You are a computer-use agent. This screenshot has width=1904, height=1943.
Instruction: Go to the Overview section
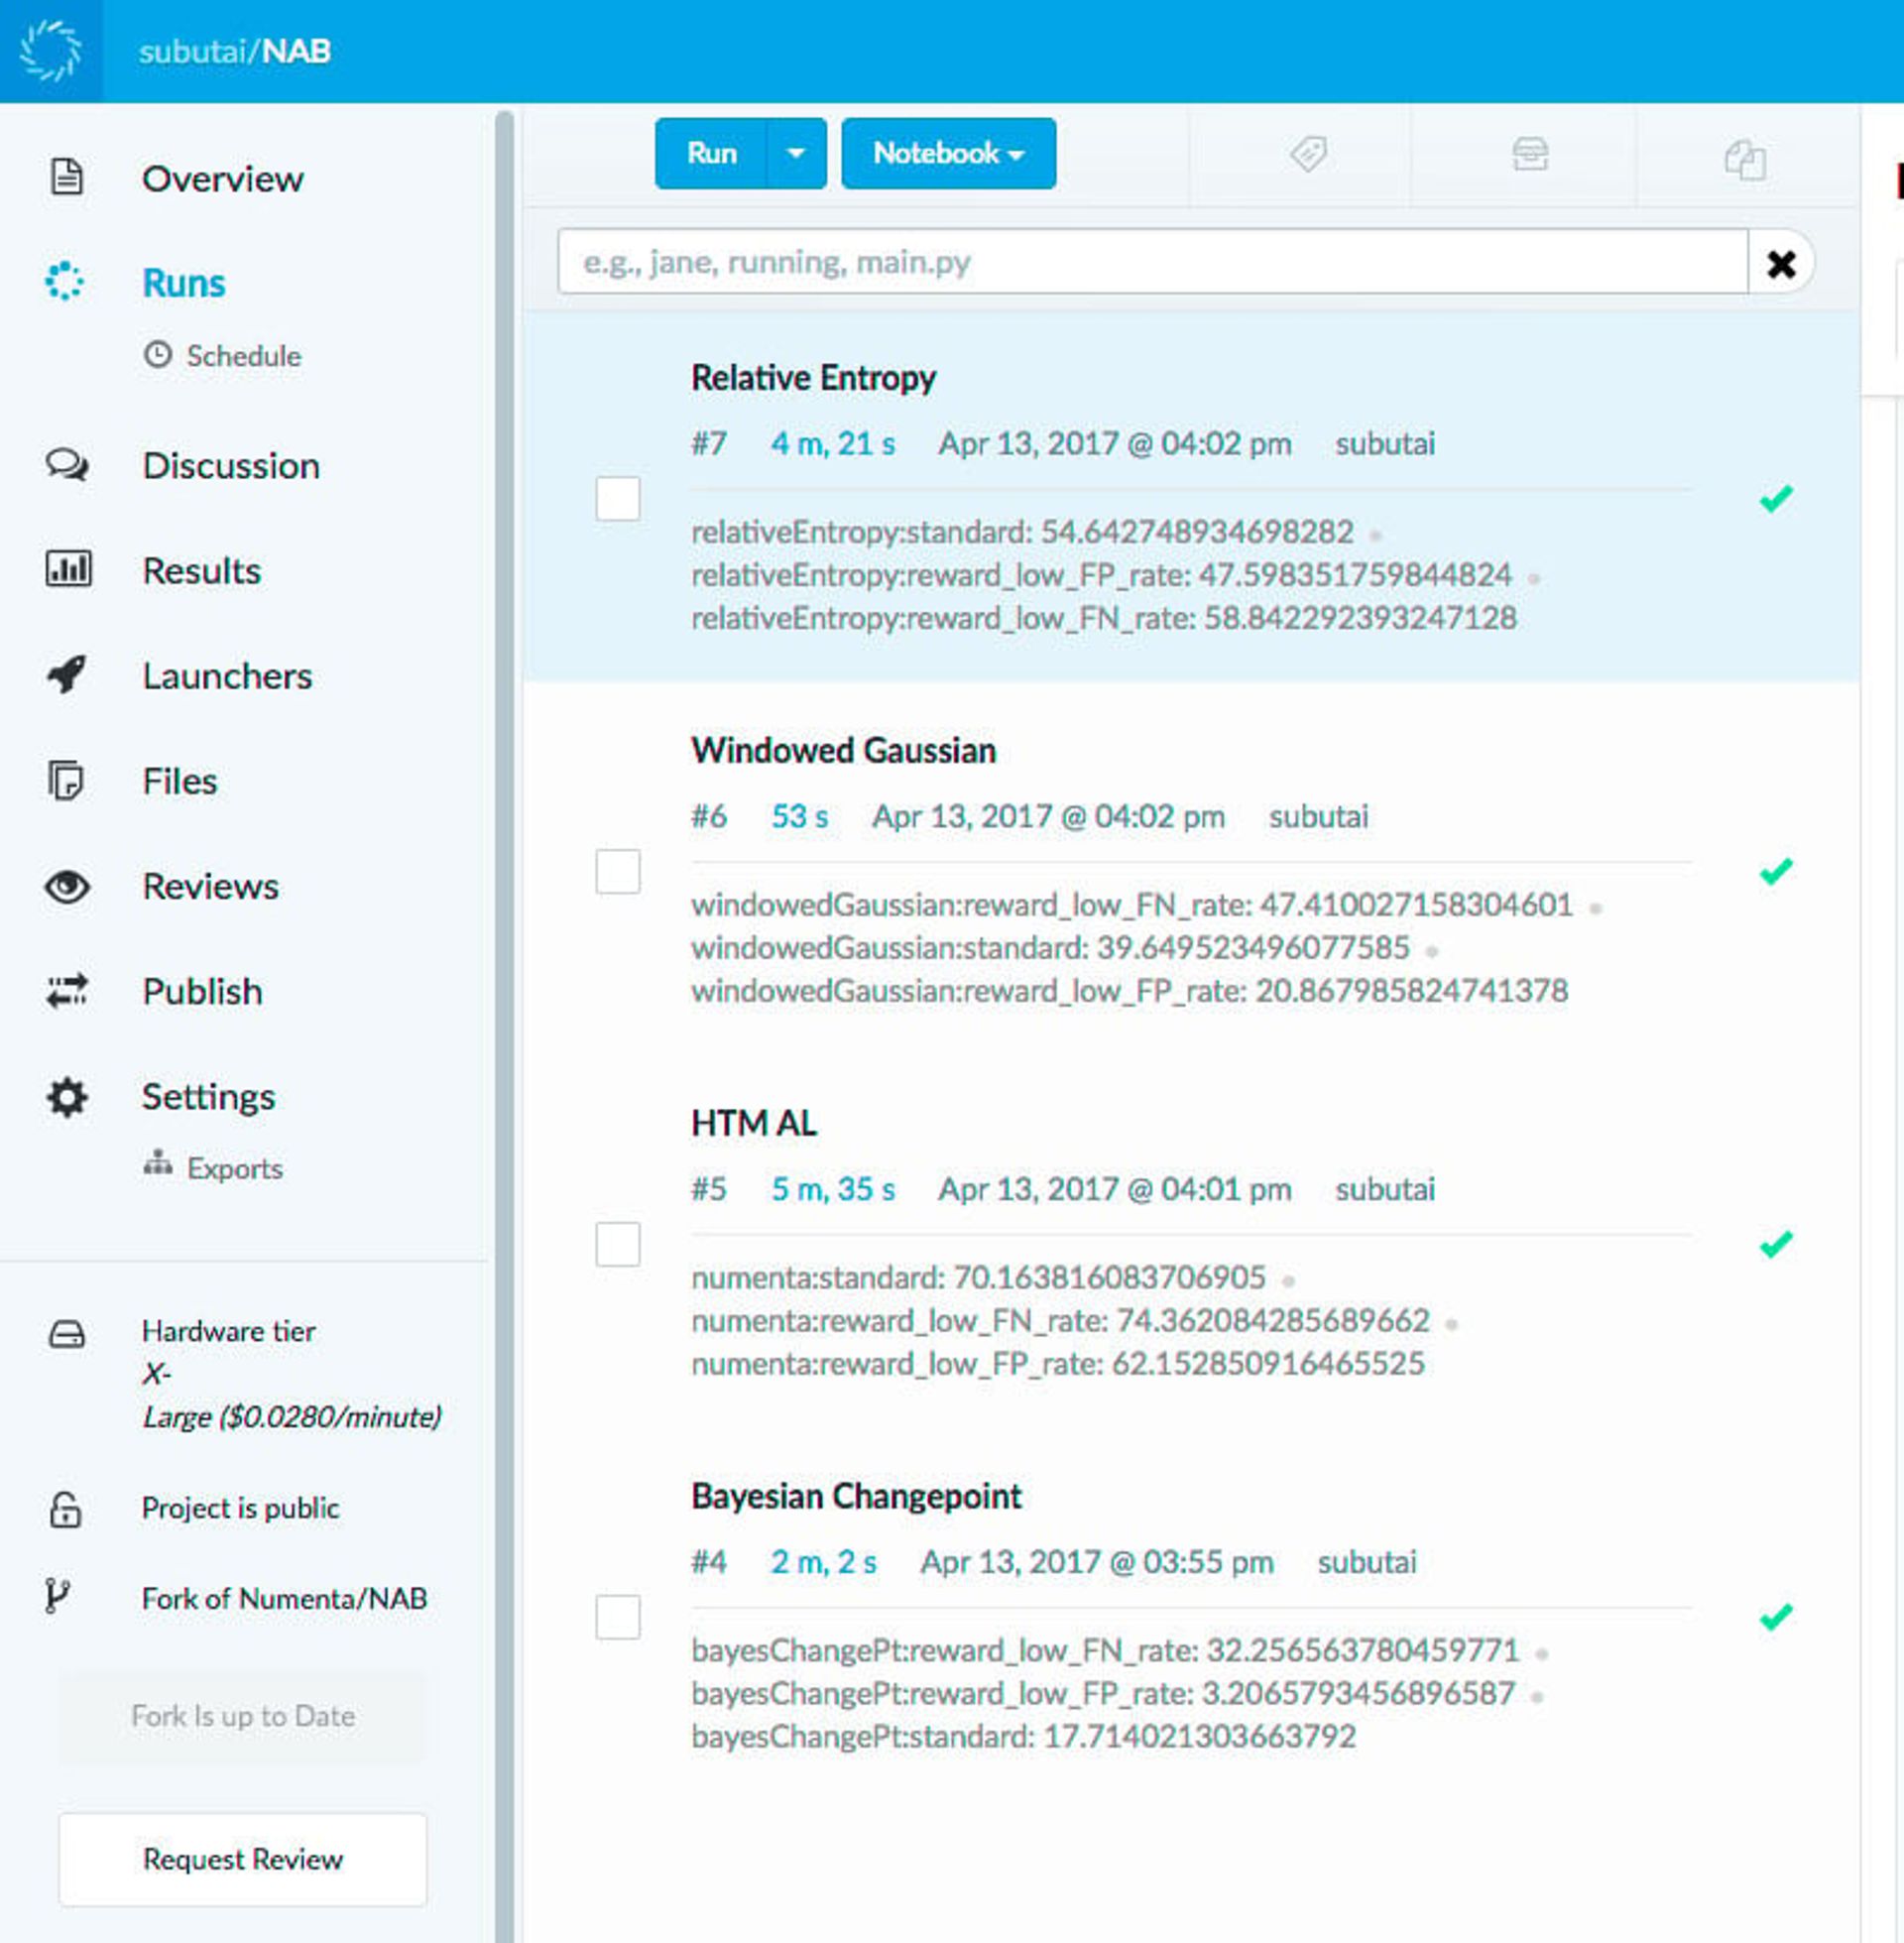(x=222, y=179)
